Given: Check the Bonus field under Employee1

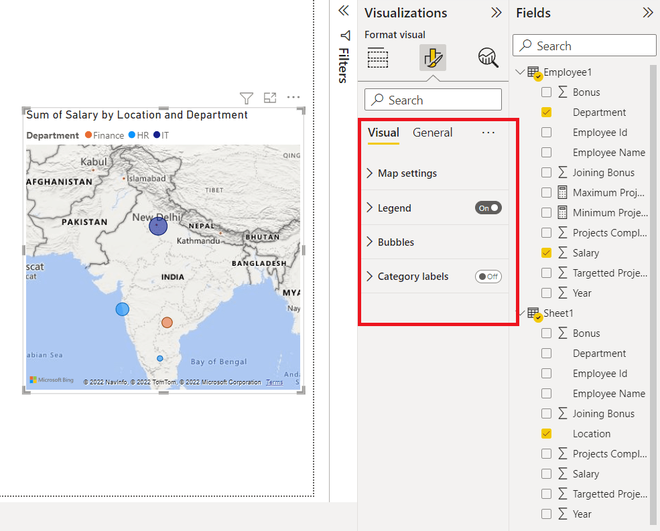Looking at the screenshot, I should click(546, 92).
